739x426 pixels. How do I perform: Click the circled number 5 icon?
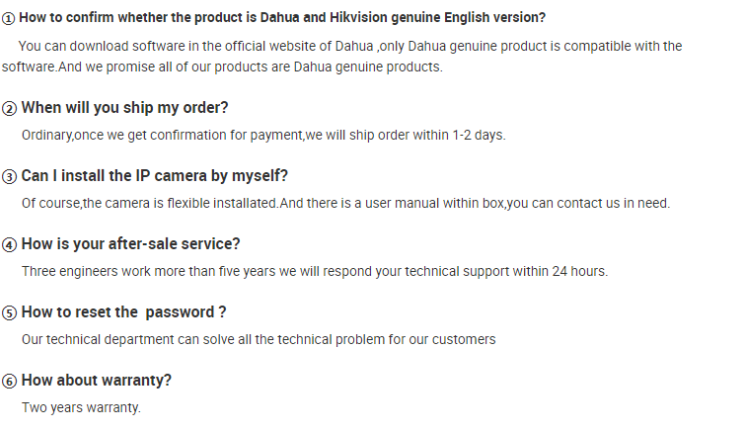(x=9, y=313)
